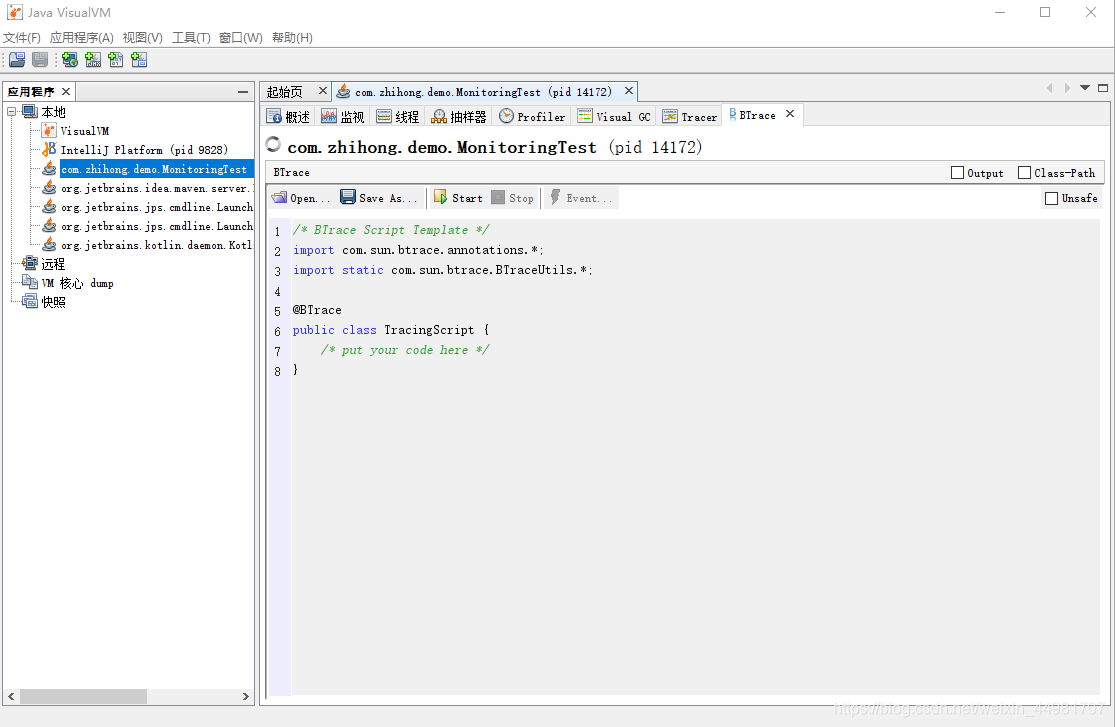This screenshot has width=1115, height=727.
Task: Click the local computer (本地) icon
Action: tap(30, 112)
